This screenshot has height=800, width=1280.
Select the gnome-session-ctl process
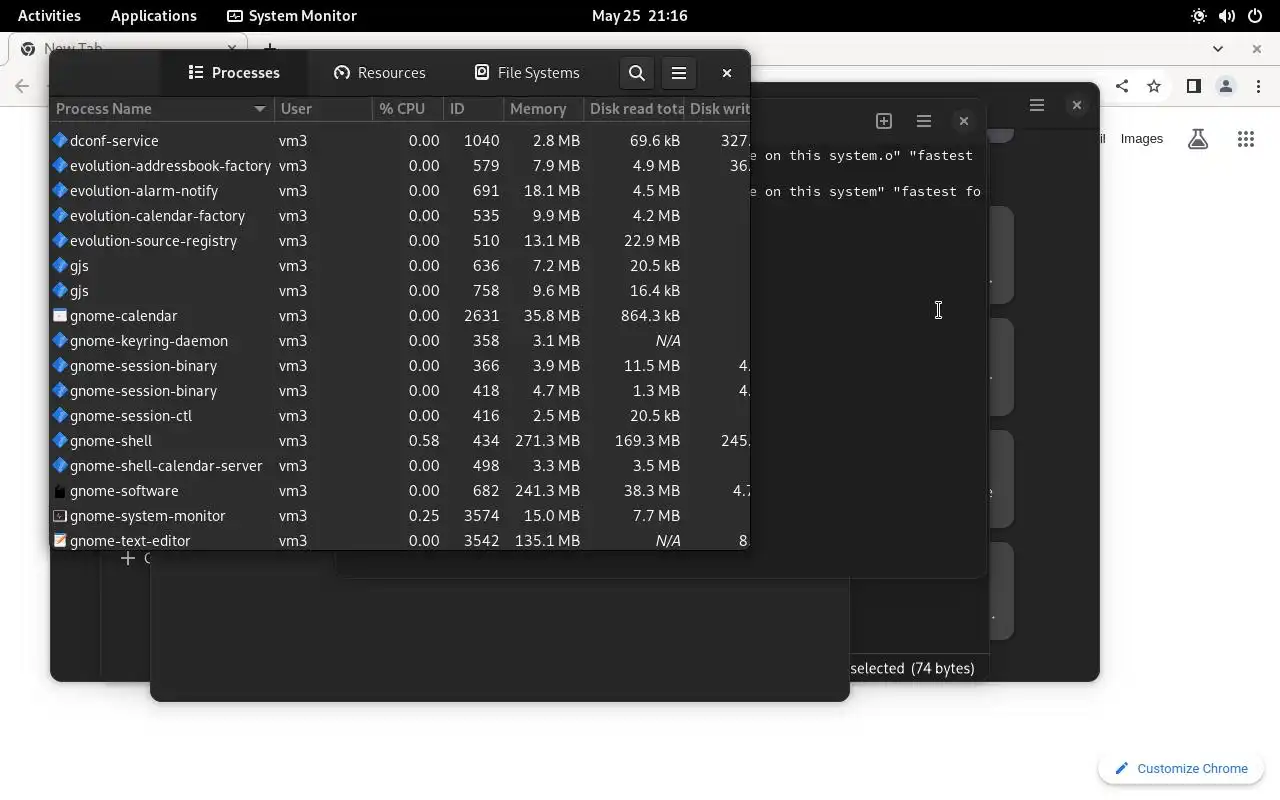coord(400,415)
